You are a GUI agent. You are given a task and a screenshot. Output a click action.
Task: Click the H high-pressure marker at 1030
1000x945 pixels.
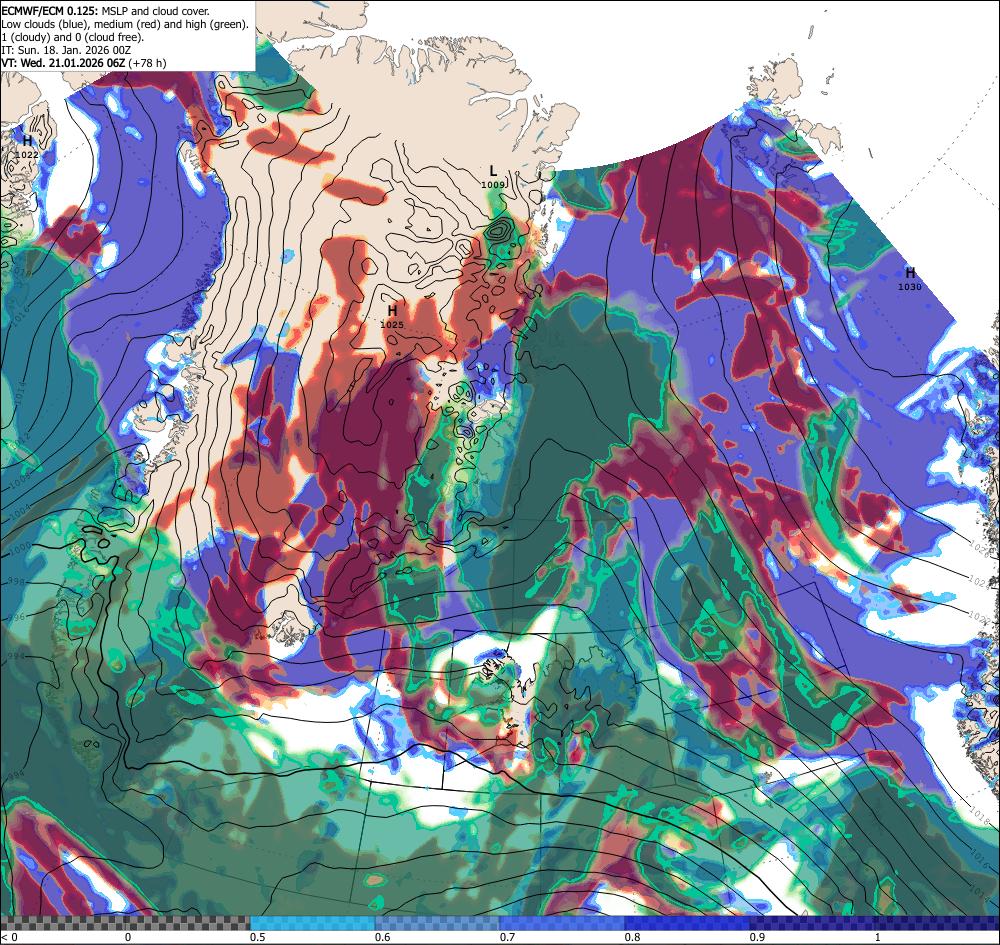910,273
